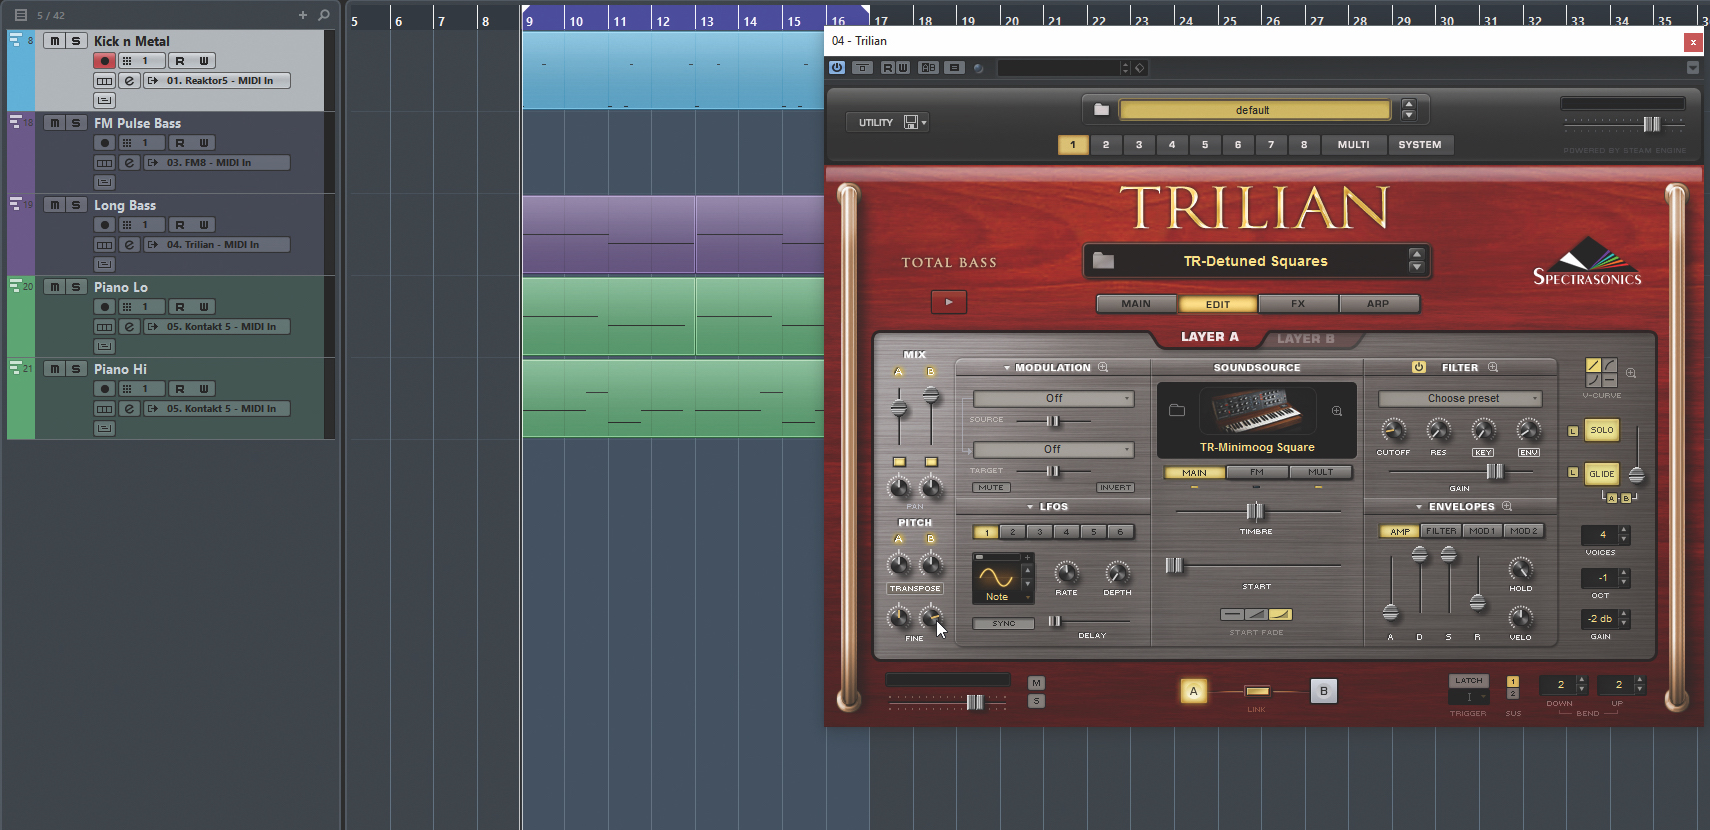The image size is (1710, 830).
Task: Open patch browser folder next to TR-Detuned Squares
Action: (x=1103, y=261)
